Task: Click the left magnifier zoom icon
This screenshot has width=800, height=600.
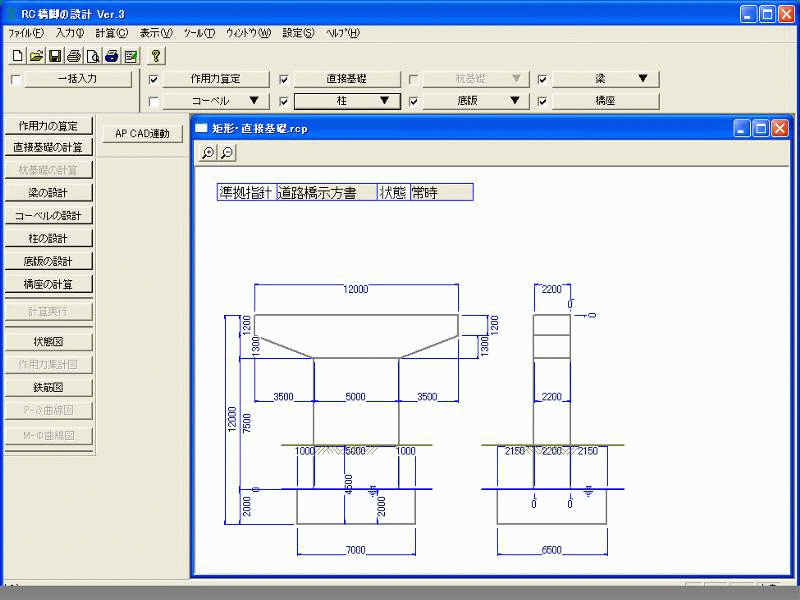Action: (208, 152)
